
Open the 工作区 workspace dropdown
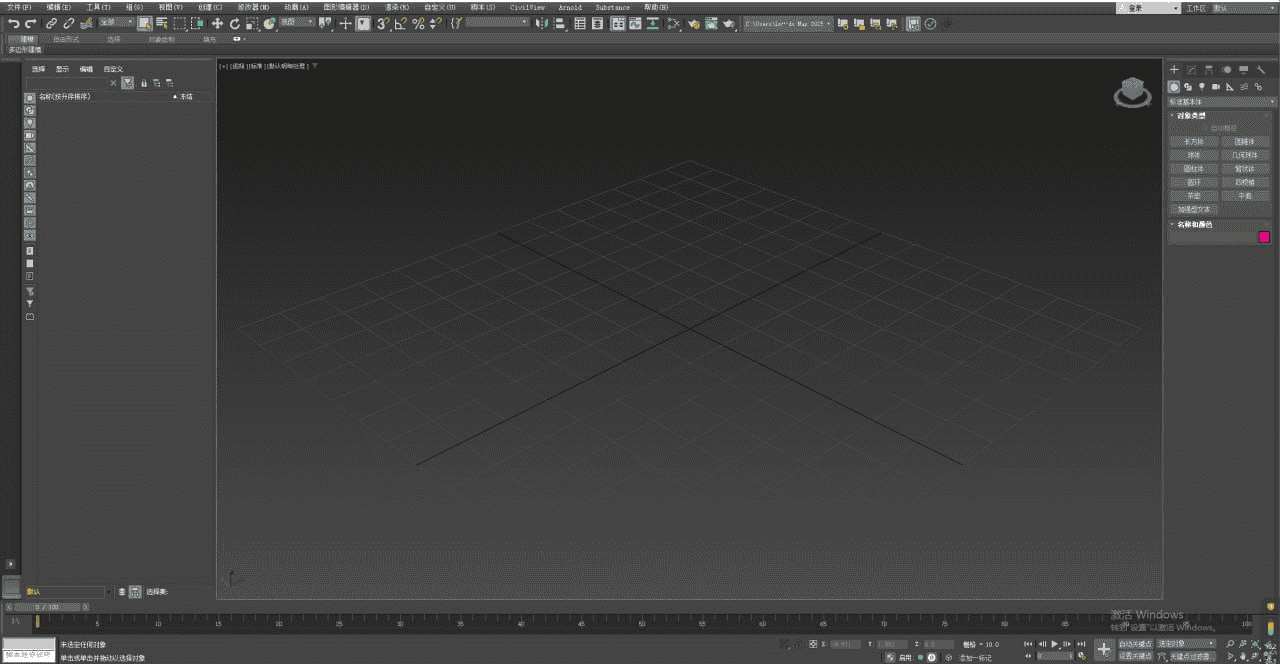[x=1245, y=8]
